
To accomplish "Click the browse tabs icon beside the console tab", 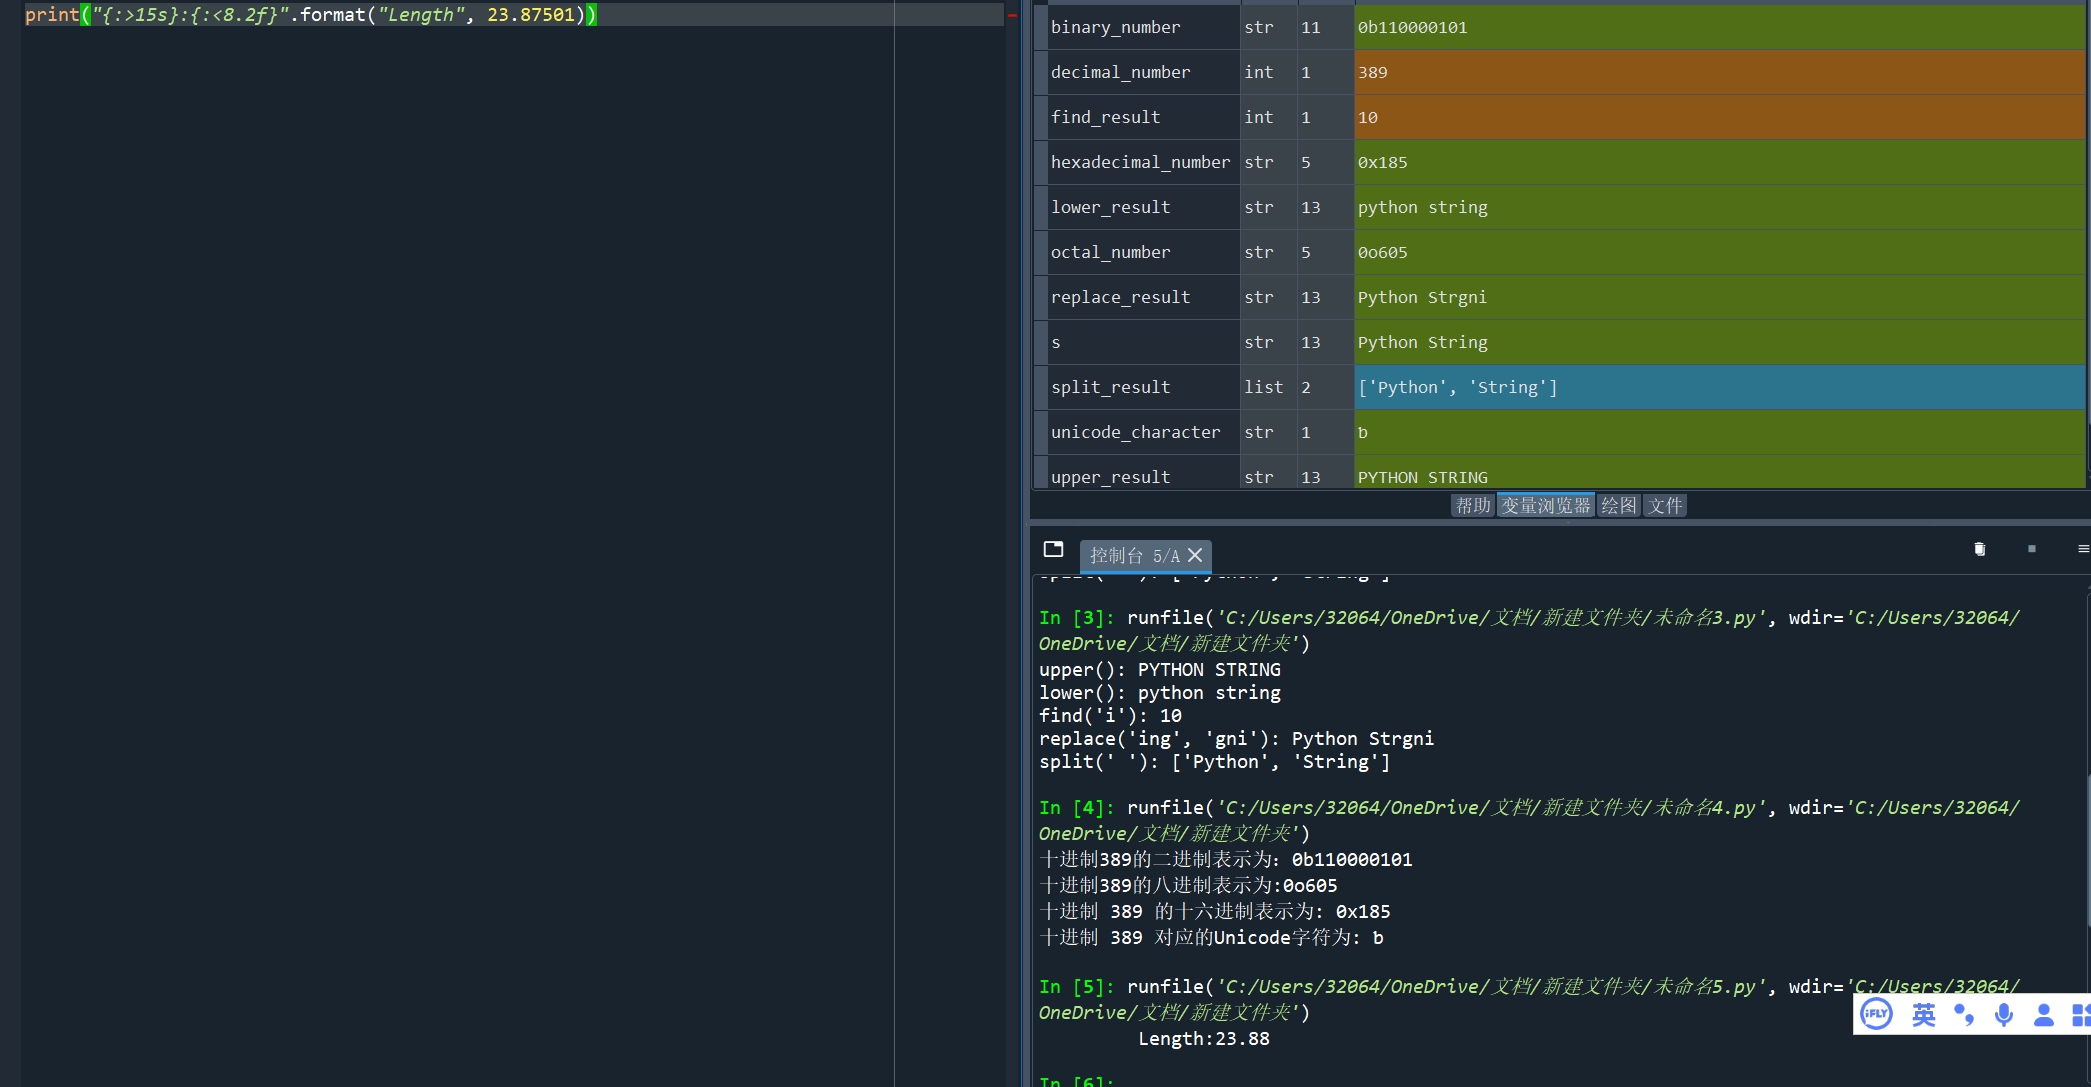I will tap(1053, 549).
